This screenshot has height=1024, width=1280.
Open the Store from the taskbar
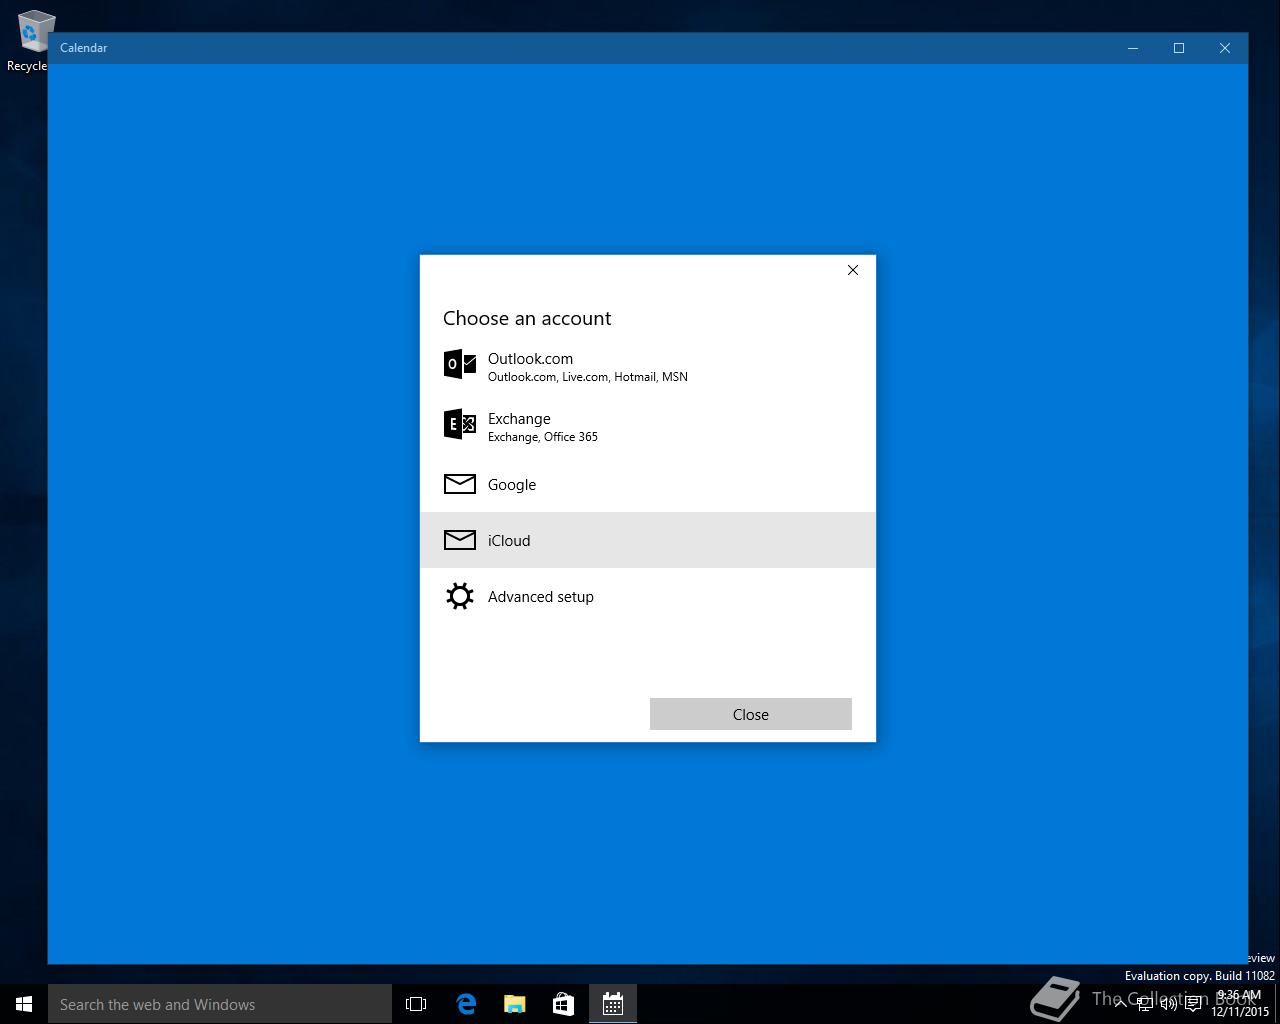564,1004
